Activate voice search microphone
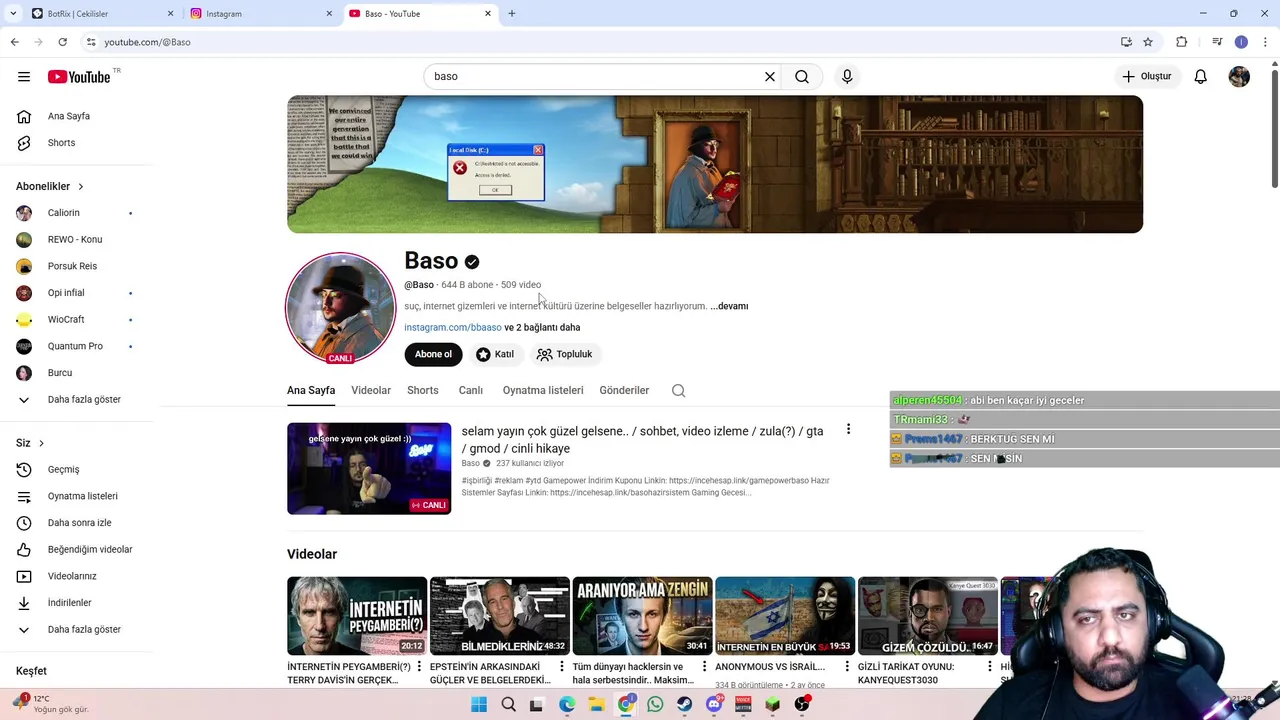1280x720 pixels. point(847,76)
